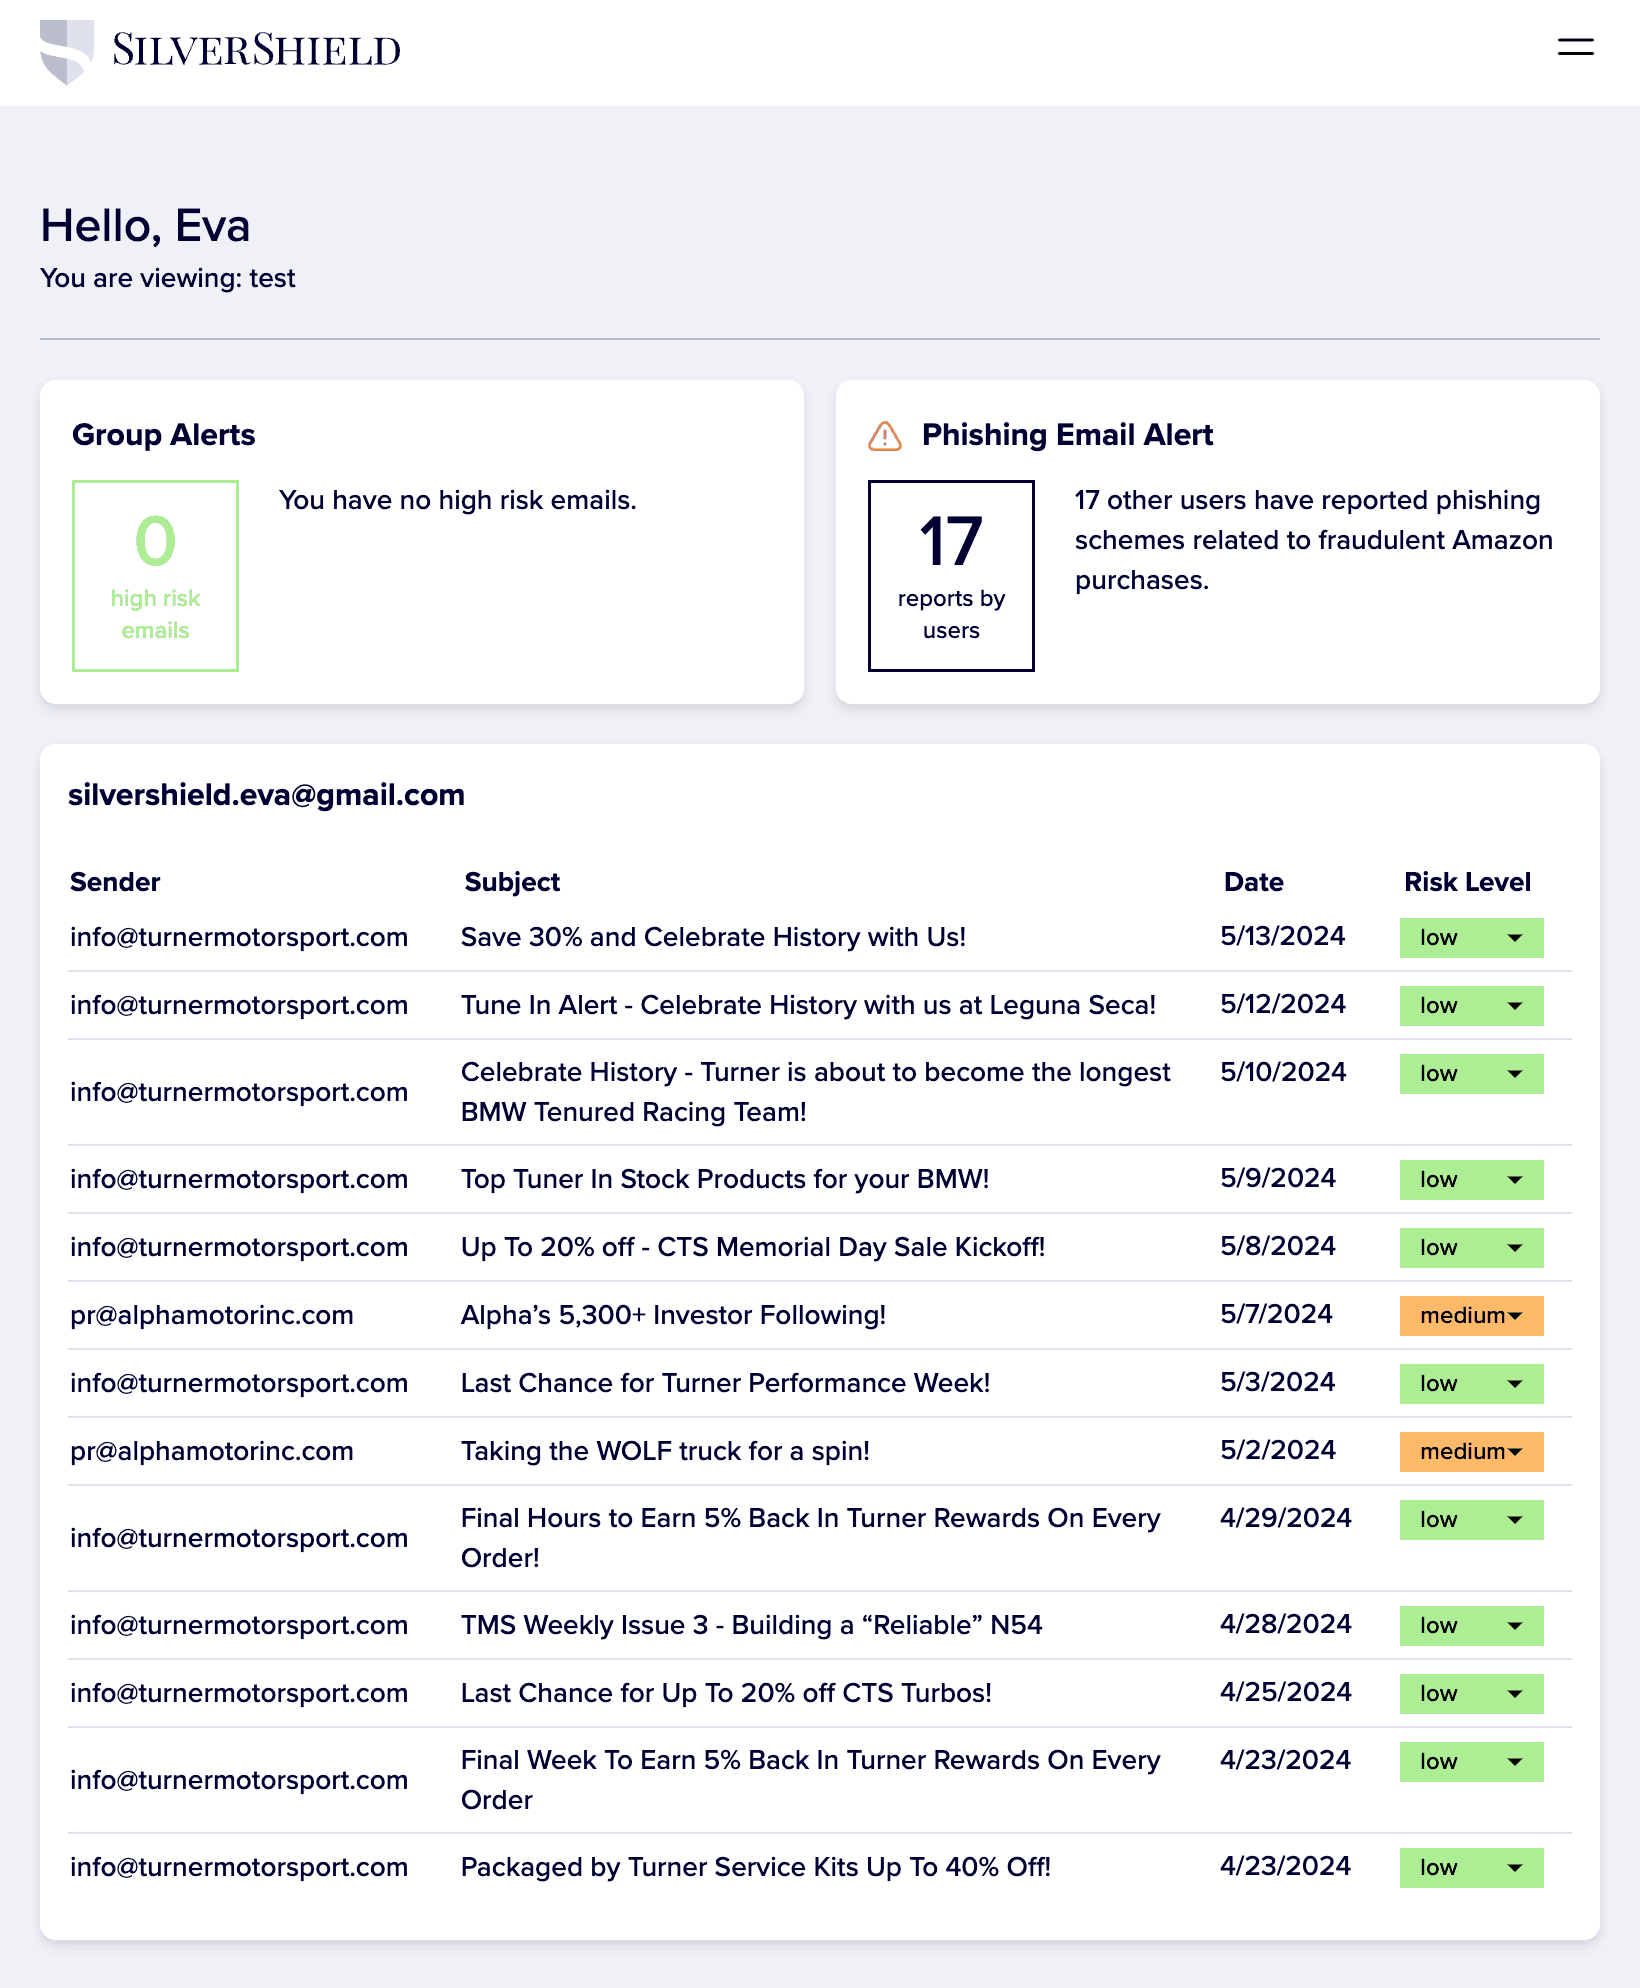Viewport: 1640px width, 1988px height.
Task: Open risk dropdown for 'Tune In Alert' email
Action: (x=1471, y=1006)
